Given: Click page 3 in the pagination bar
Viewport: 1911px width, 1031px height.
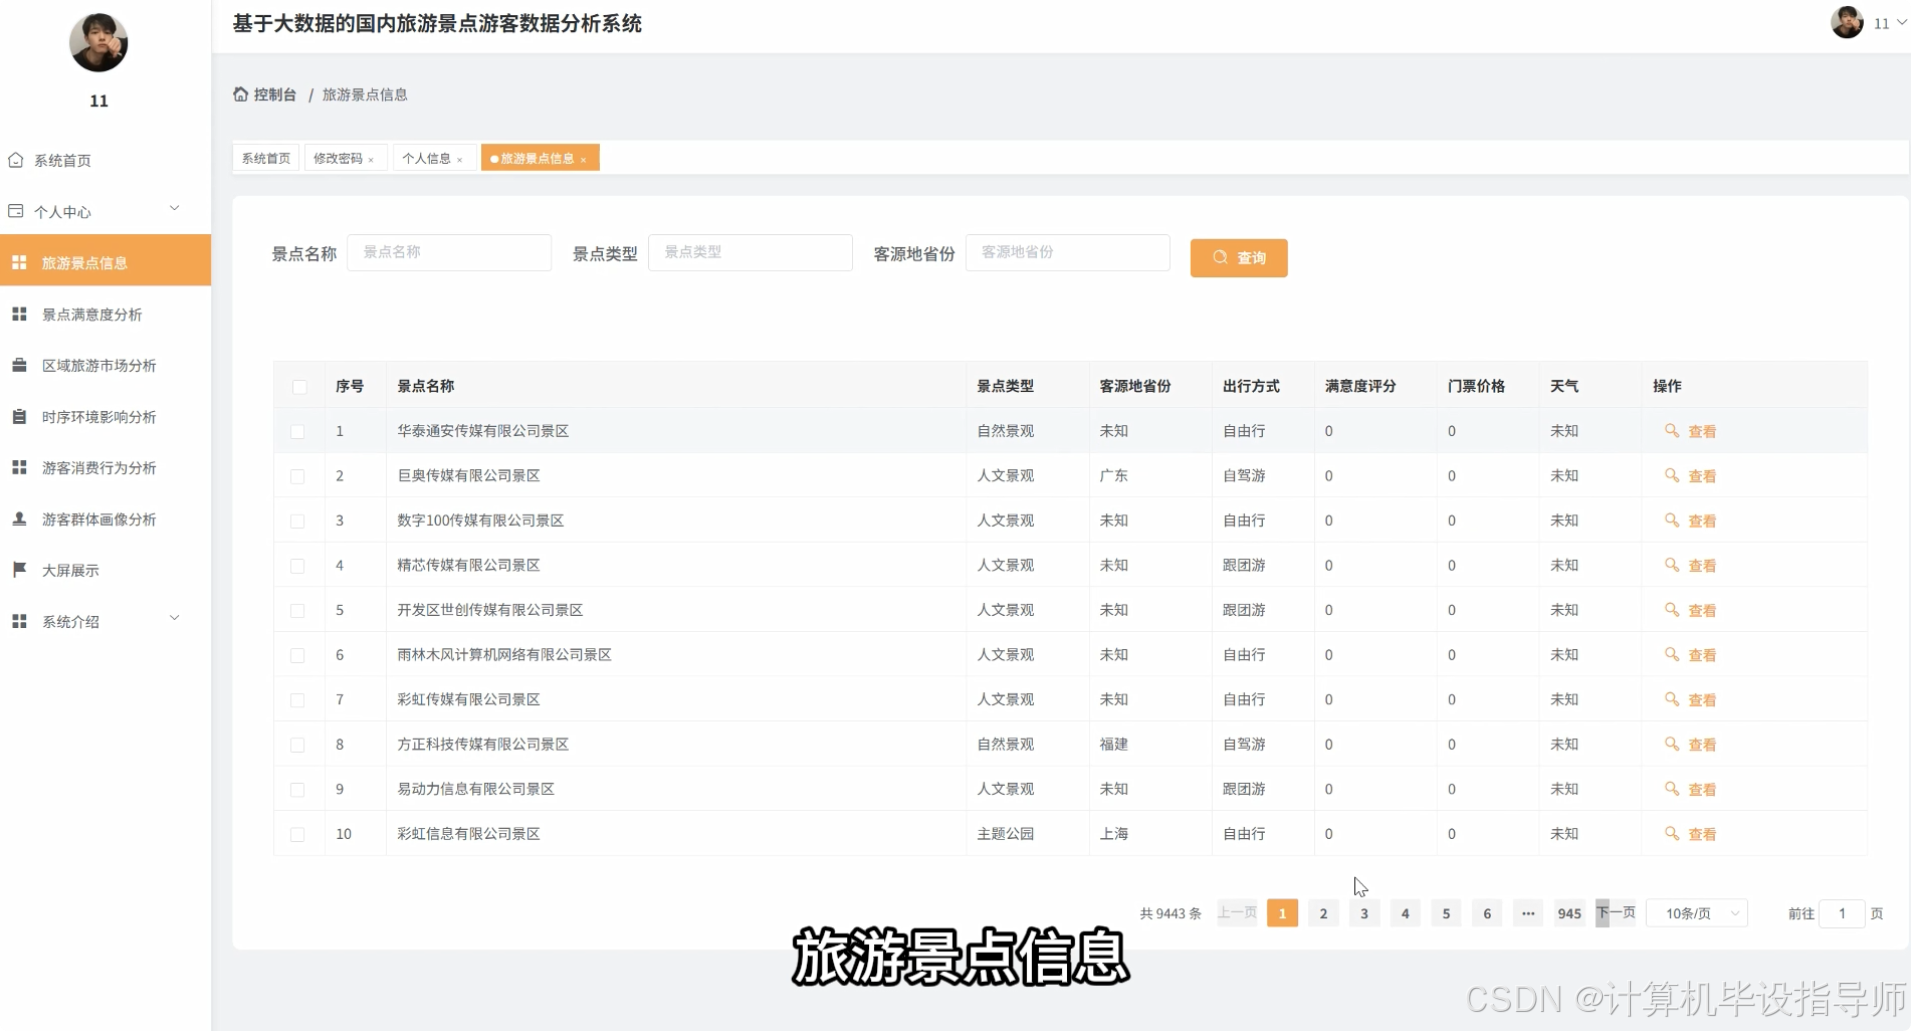Looking at the screenshot, I should [x=1364, y=913].
